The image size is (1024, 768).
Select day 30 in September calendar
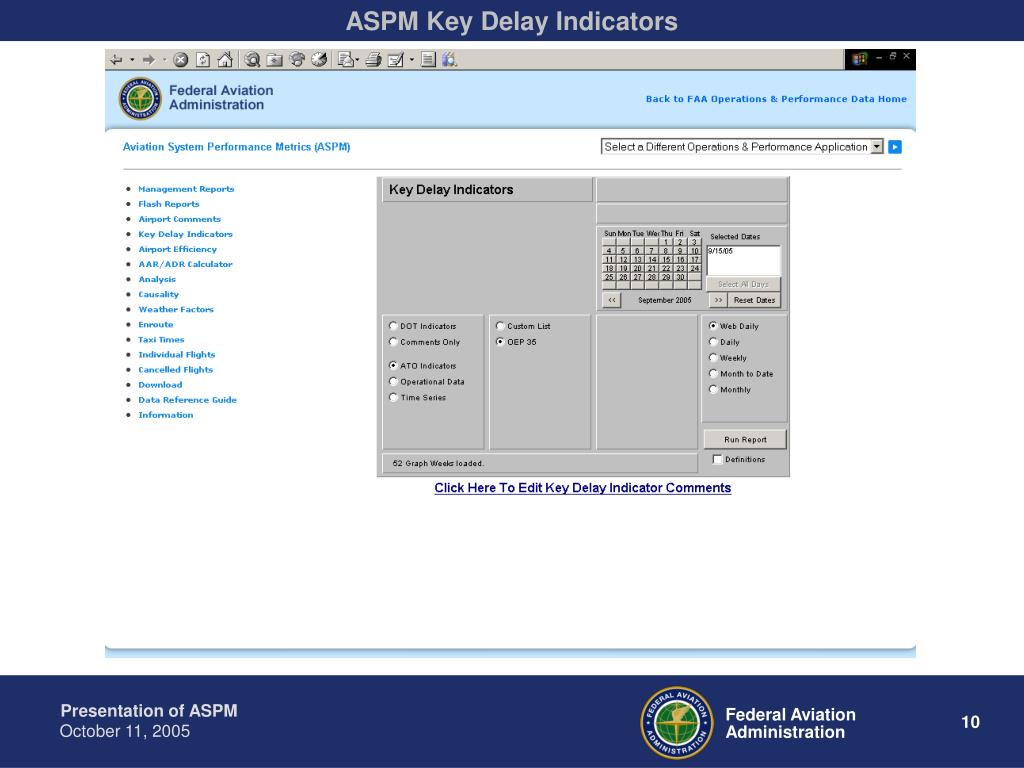tap(680, 277)
